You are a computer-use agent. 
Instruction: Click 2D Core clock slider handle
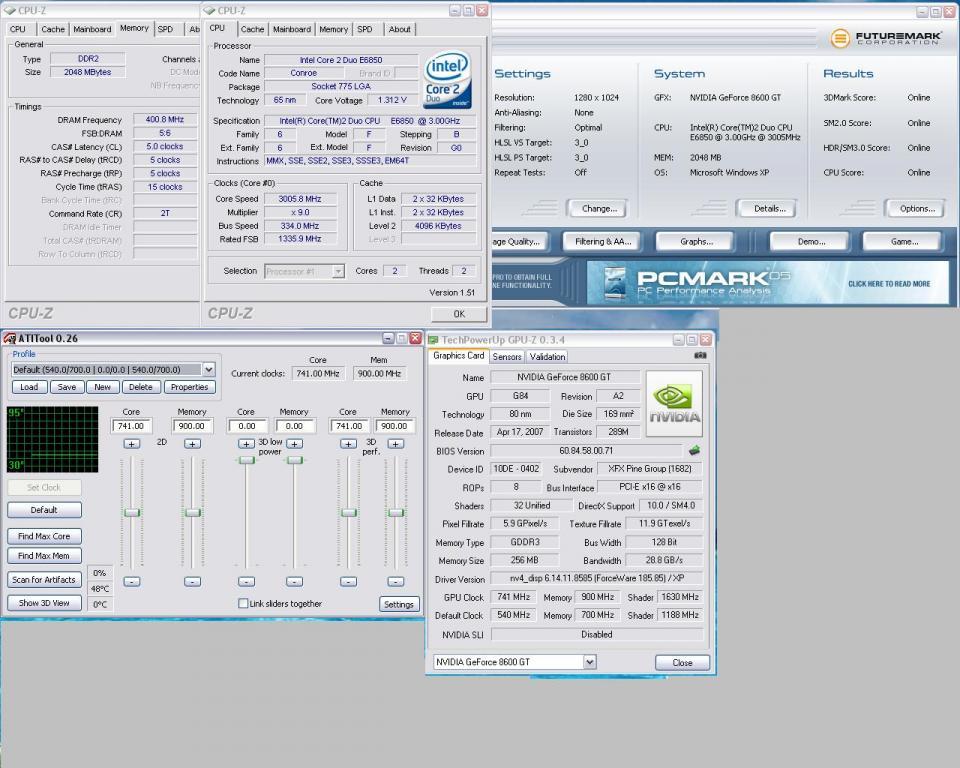(132, 513)
